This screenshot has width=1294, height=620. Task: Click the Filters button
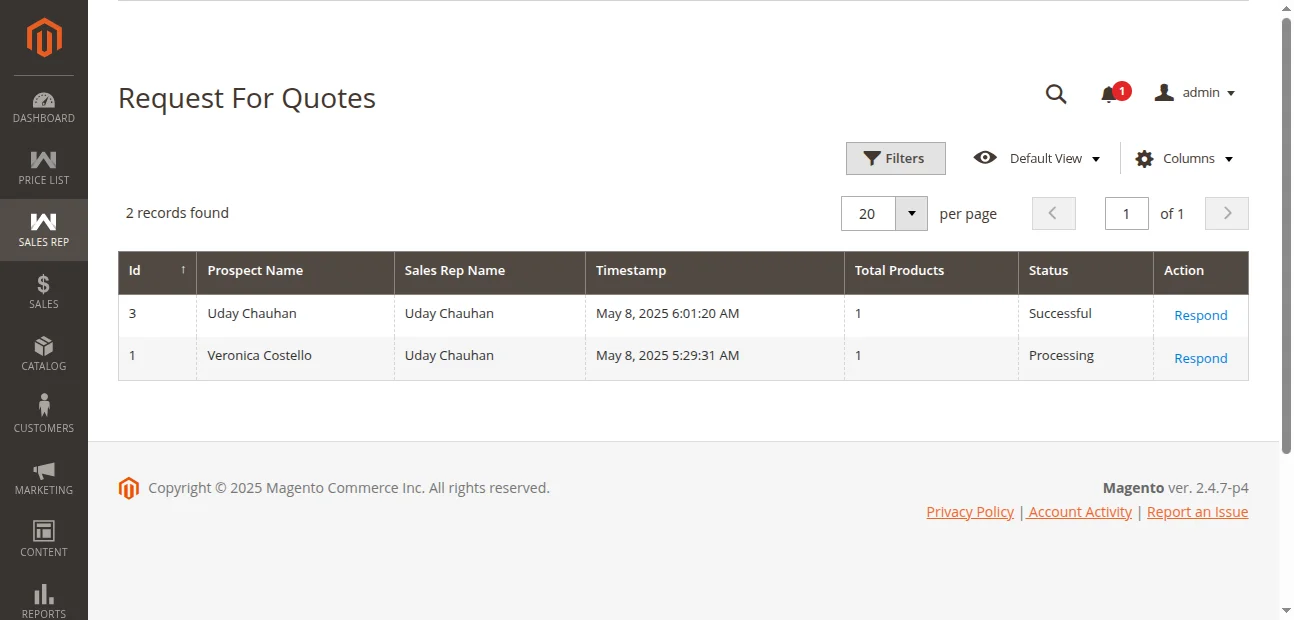click(895, 158)
